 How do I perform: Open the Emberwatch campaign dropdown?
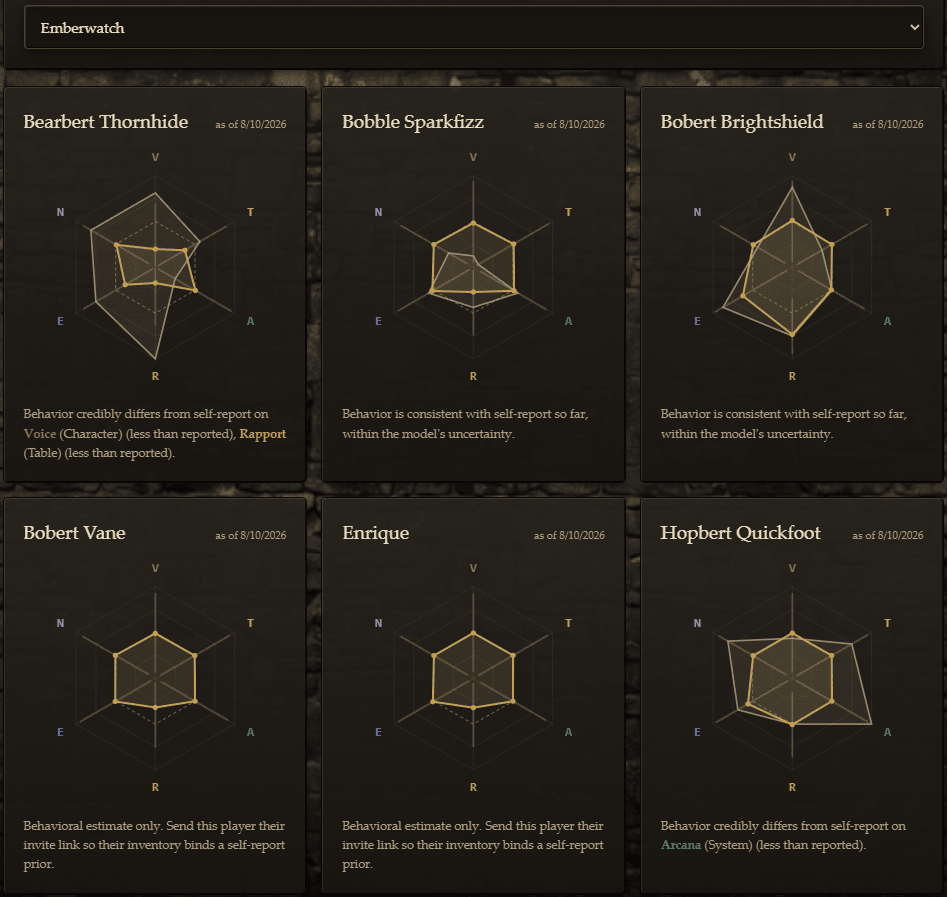pos(473,27)
